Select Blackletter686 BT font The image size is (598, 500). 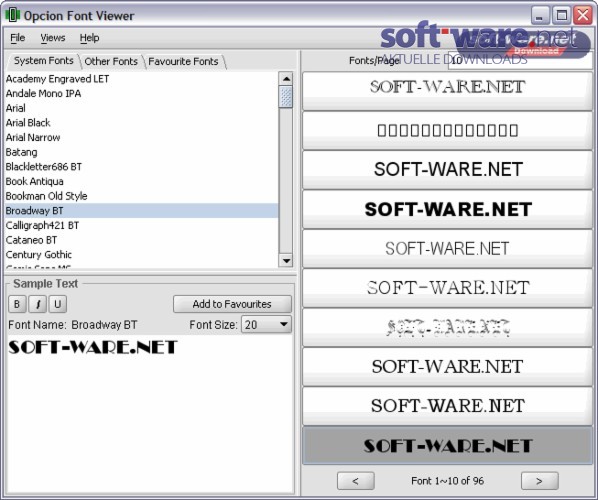pyautogui.click(x=141, y=167)
